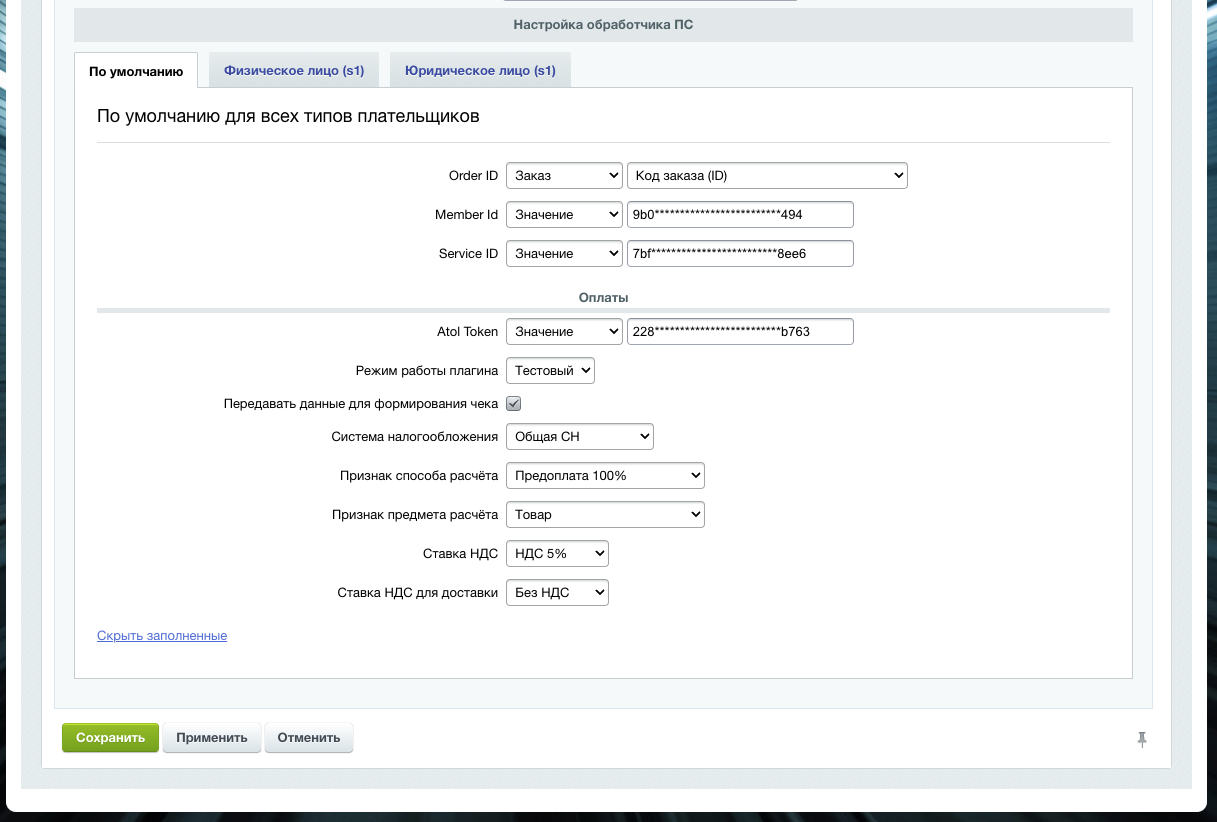Open the Atol Token type dropdown

coord(564,332)
